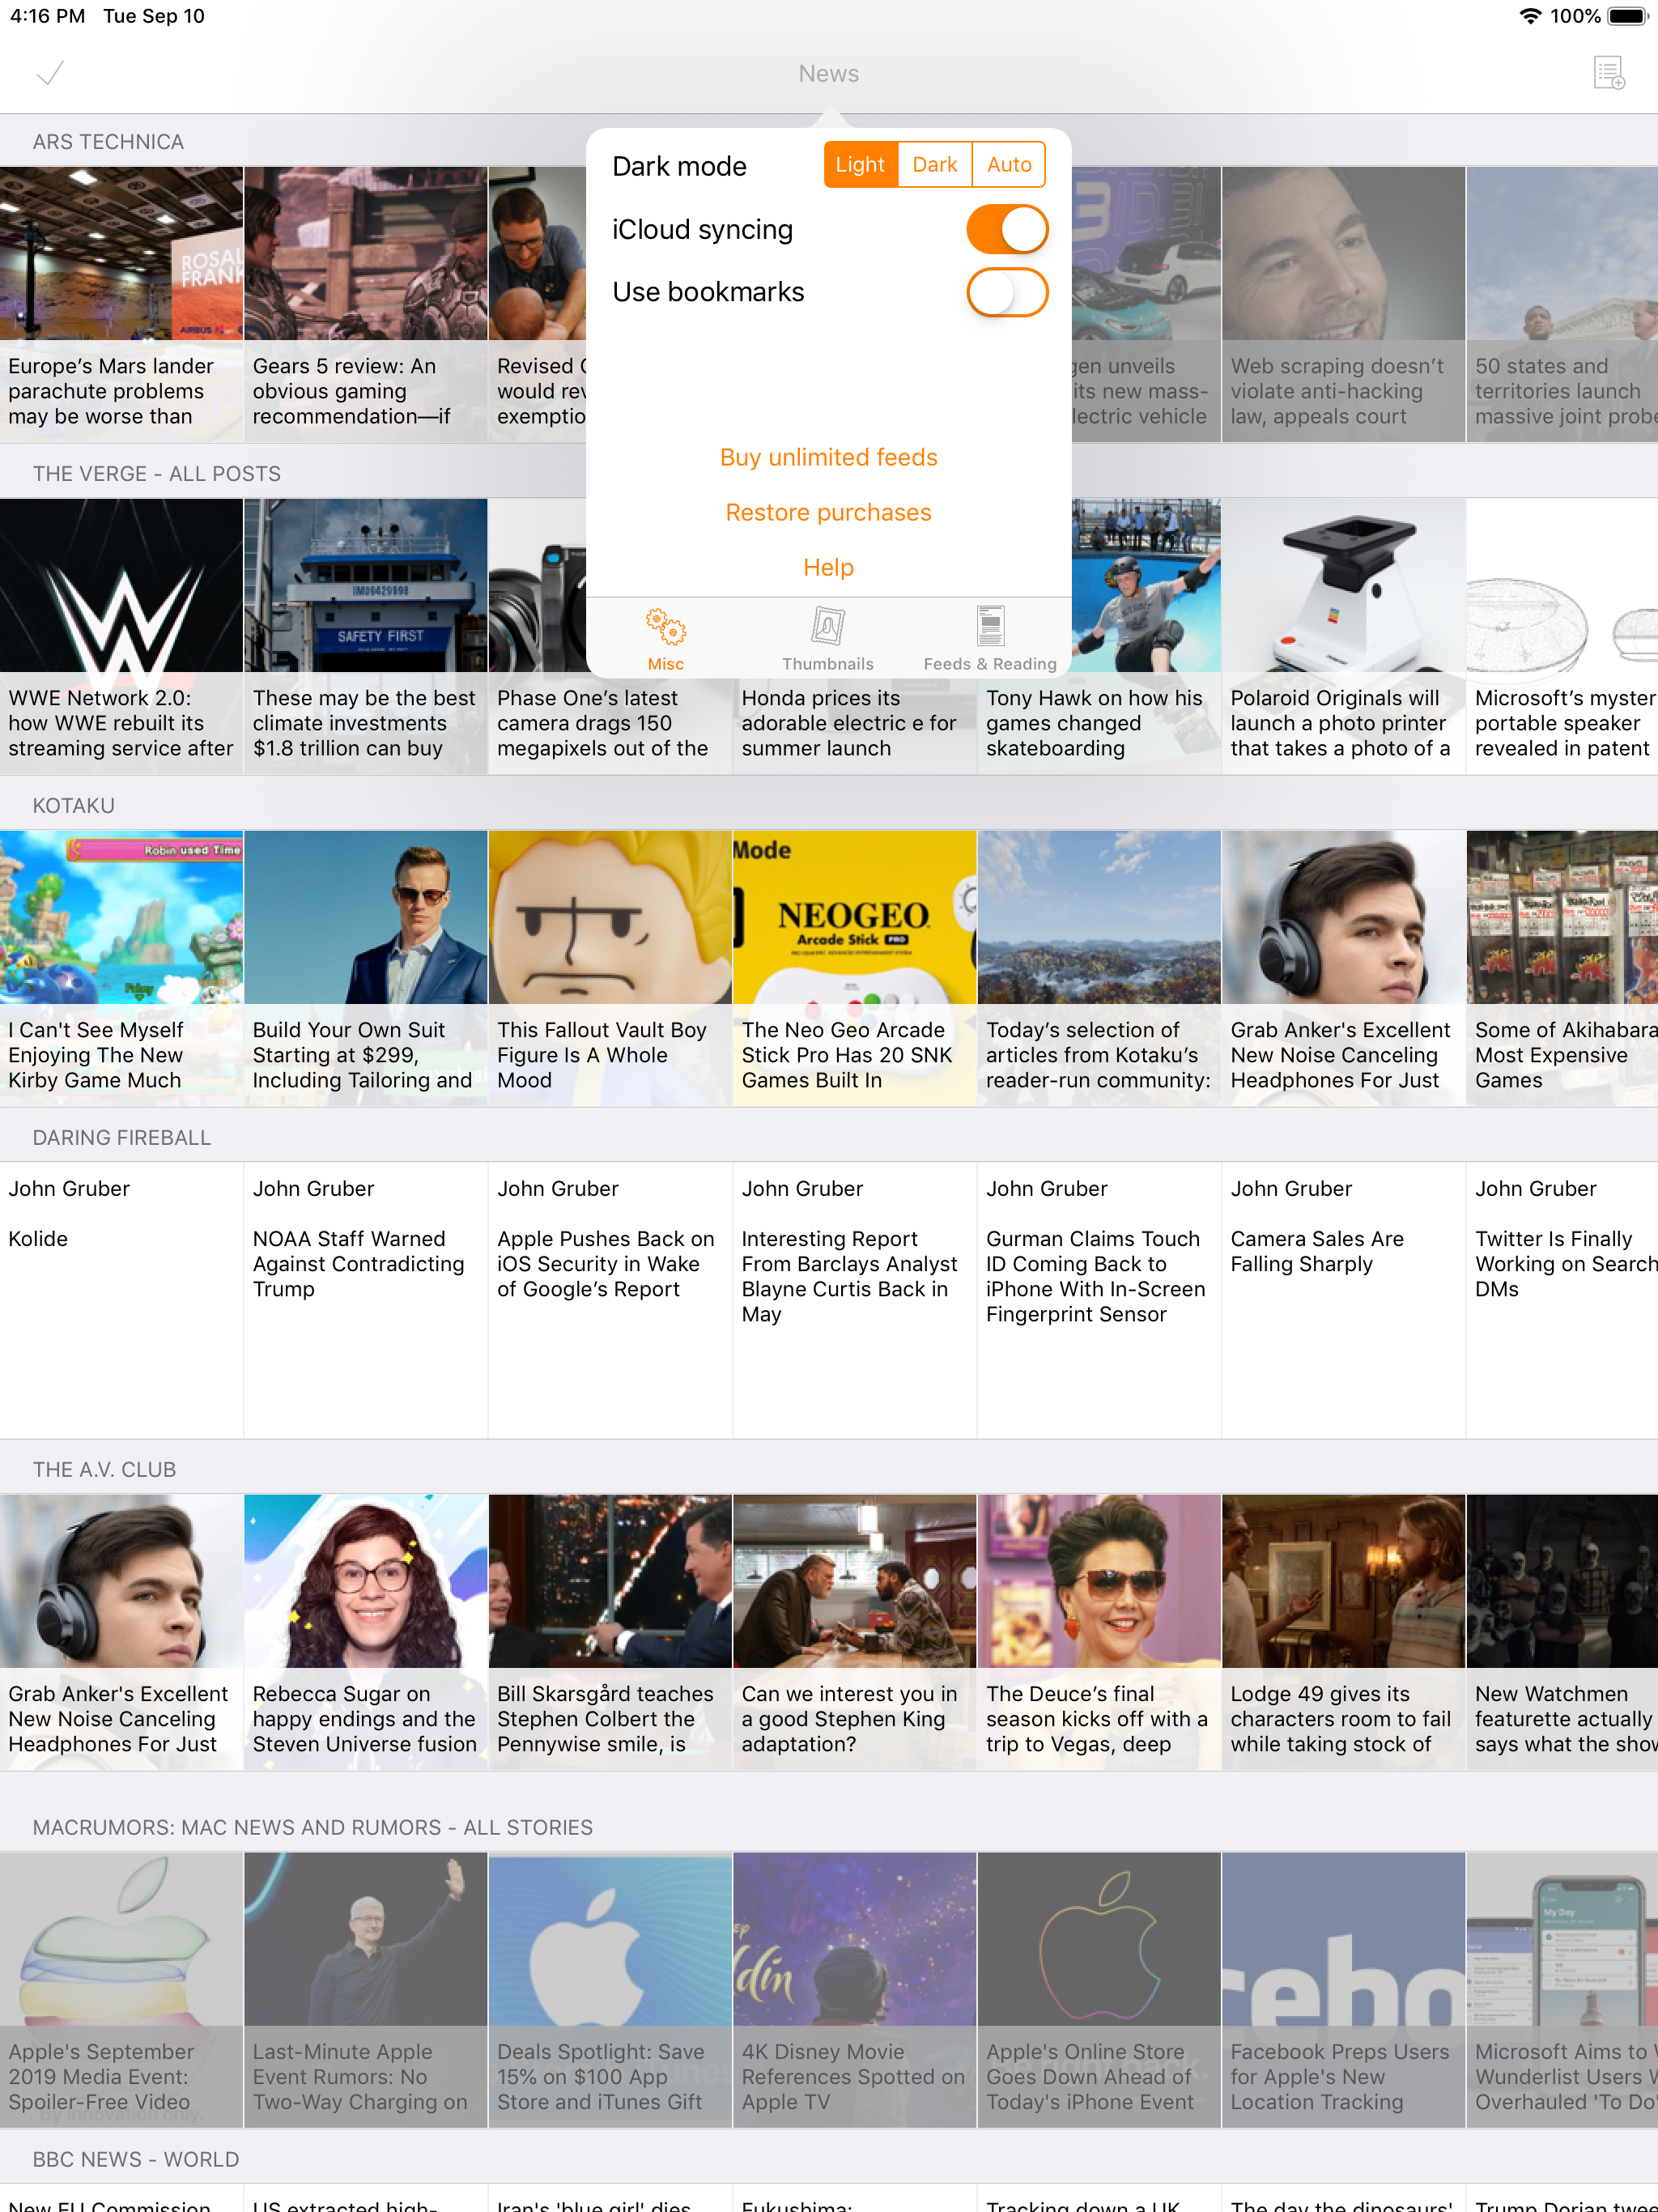
Task: Tap the Wi-Fi status icon
Action: point(1530,16)
